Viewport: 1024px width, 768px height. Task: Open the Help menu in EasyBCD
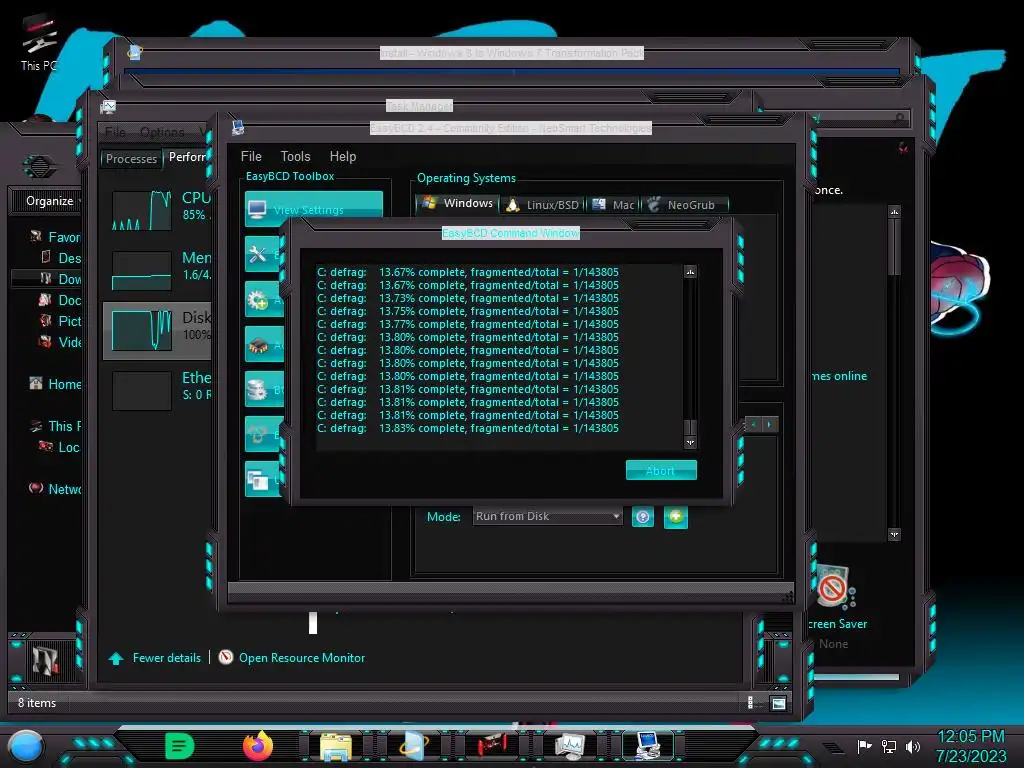click(x=343, y=157)
